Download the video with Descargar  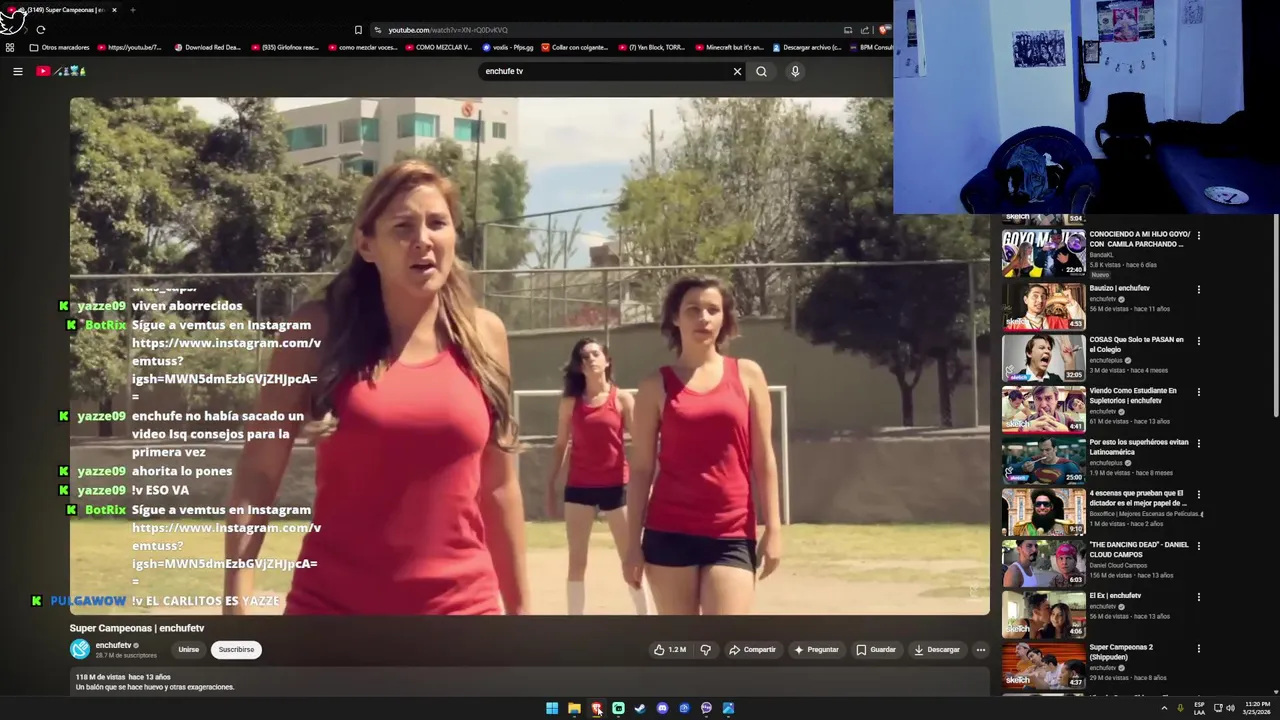pyautogui.click(x=937, y=650)
